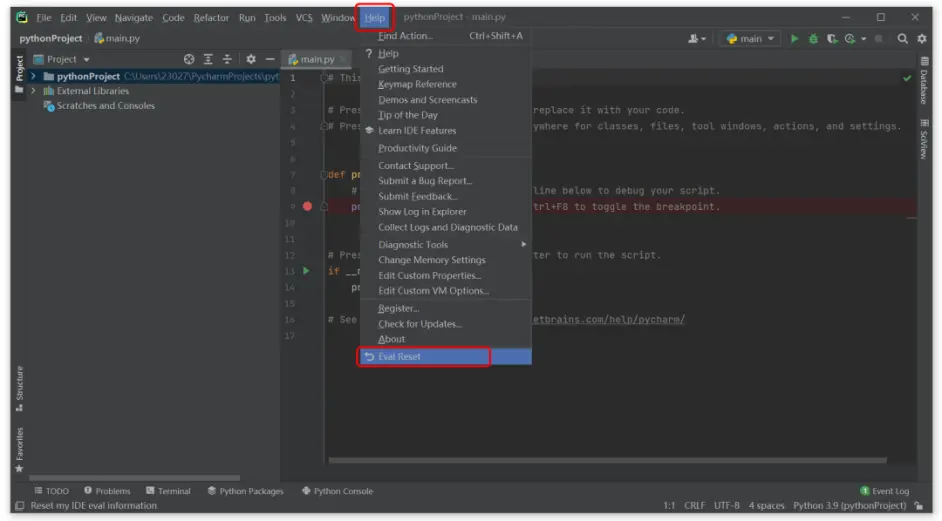This screenshot has width=942, height=521.
Task: Choose Edit Custom VM Options... entry
Action: (446, 291)
